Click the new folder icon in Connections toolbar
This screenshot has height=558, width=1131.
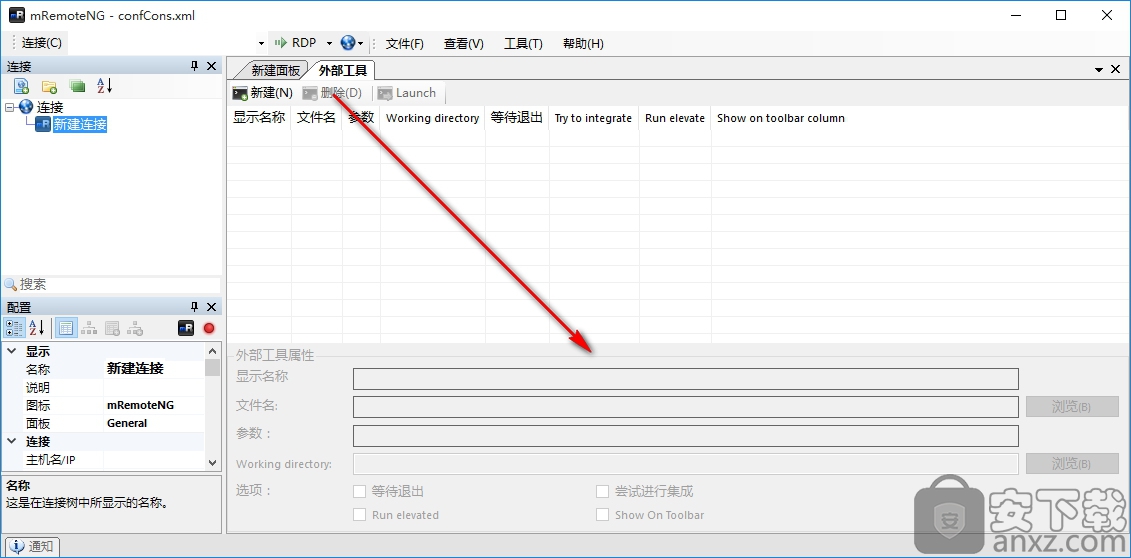pos(49,87)
